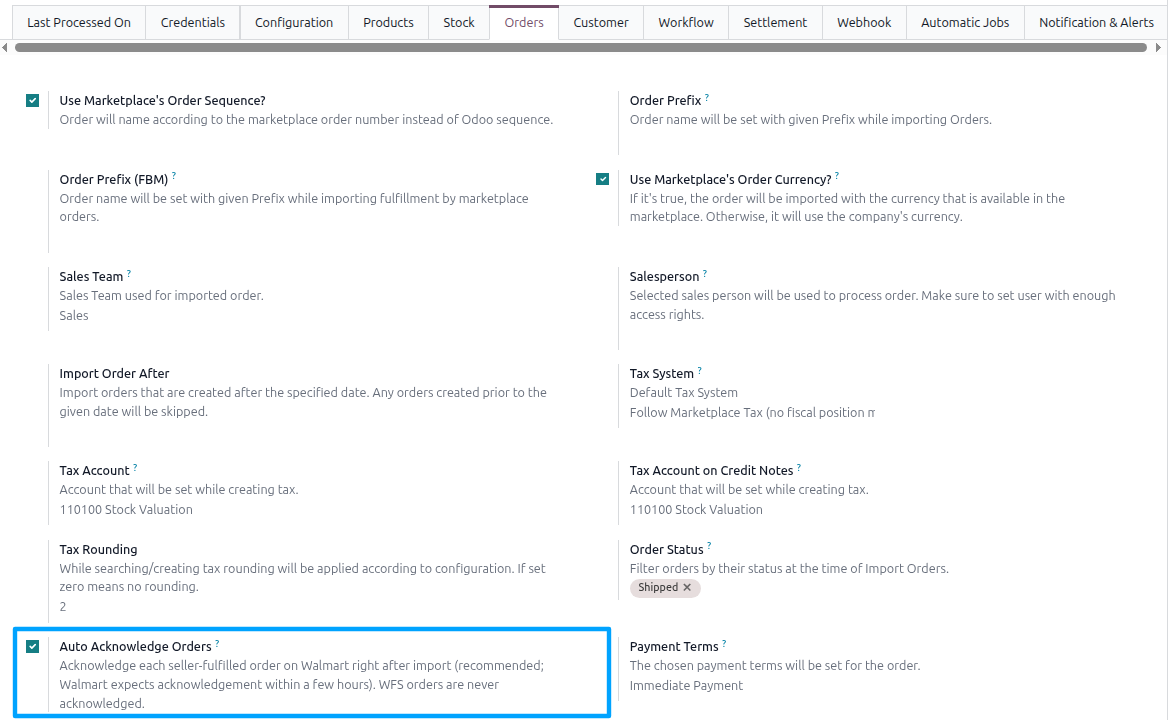This screenshot has width=1168, height=720.
Task: Show help icon beside Tax System
Action: coord(699,370)
